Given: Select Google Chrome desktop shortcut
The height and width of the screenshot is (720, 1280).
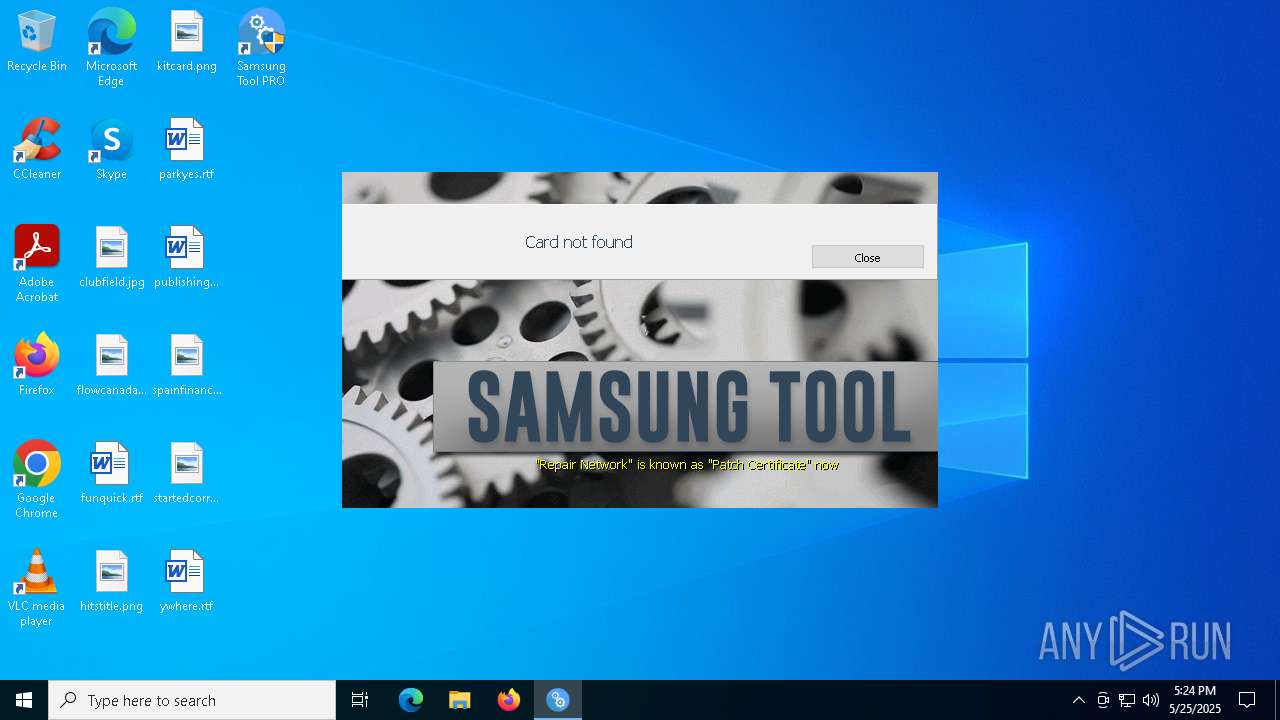Looking at the screenshot, I should pyautogui.click(x=37, y=480).
